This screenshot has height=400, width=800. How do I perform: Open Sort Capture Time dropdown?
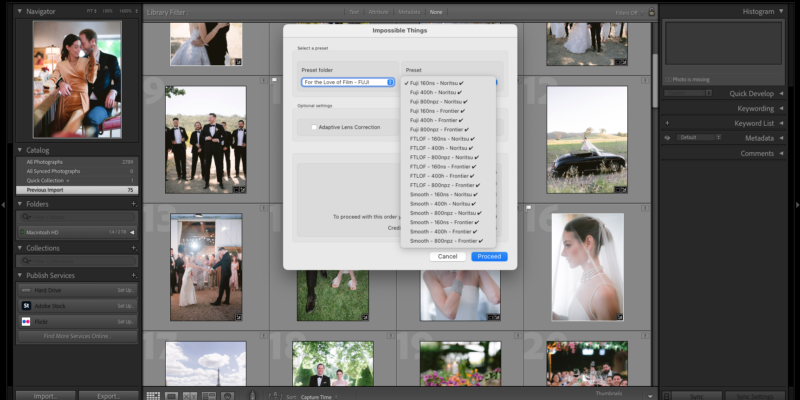pyautogui.click(x=319, y=397)
